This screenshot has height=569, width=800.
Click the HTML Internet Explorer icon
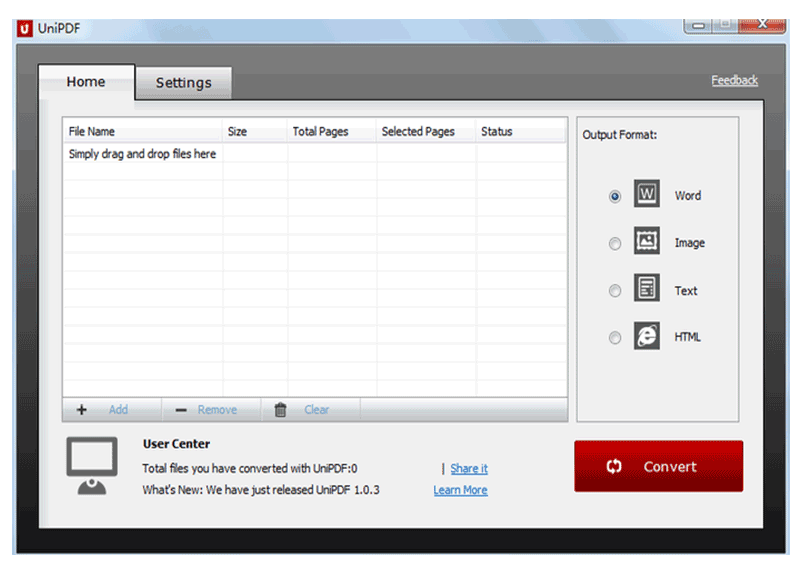(646, 336)
